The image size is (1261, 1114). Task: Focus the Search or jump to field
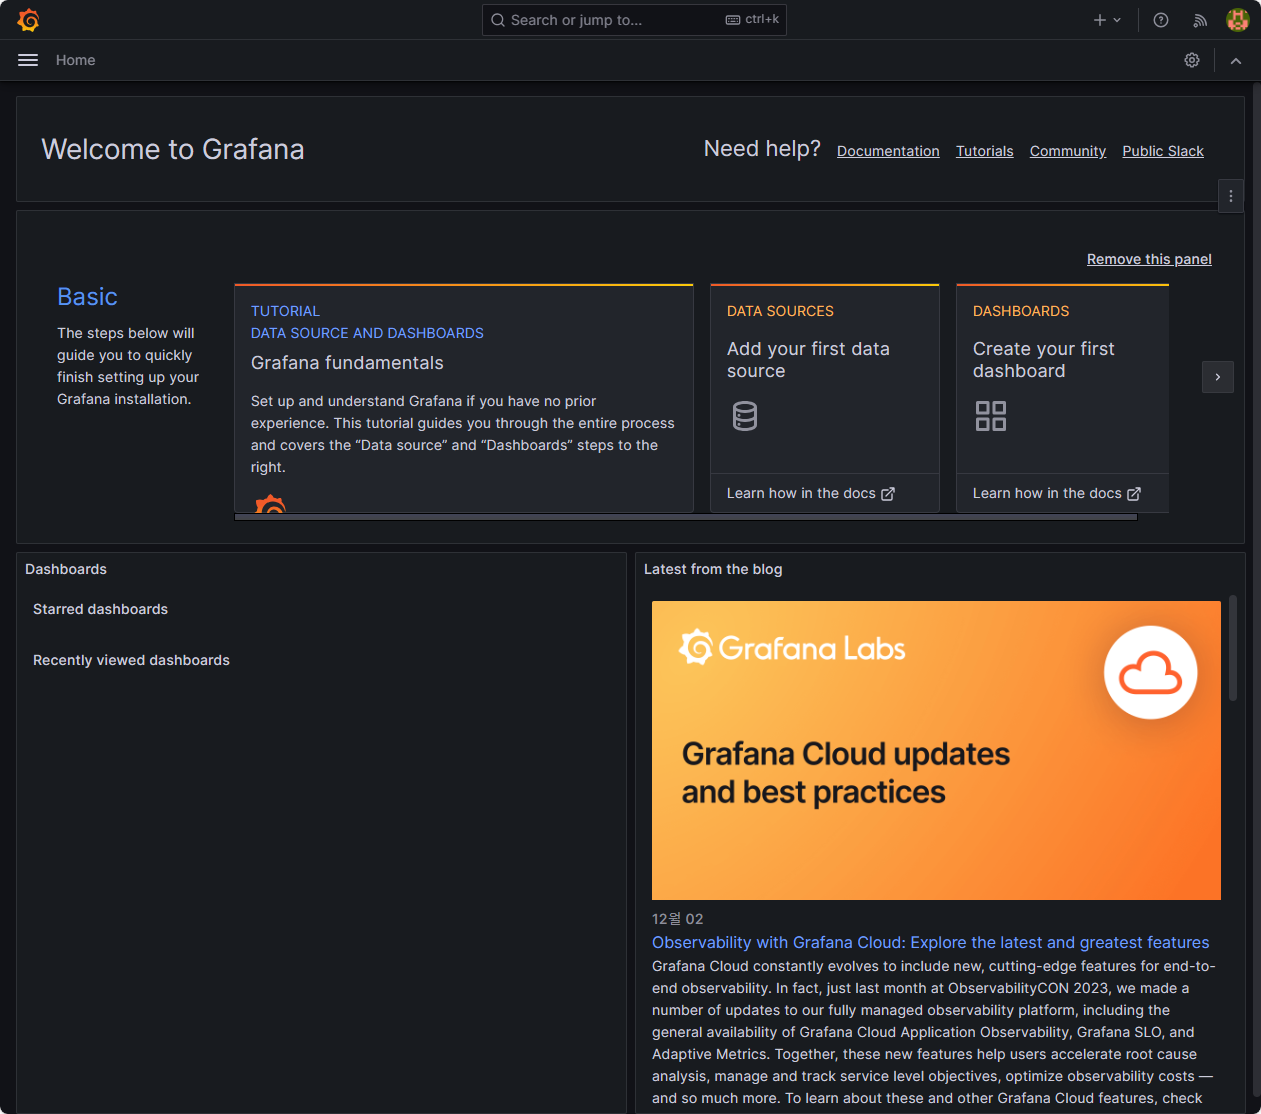[634, 20]
